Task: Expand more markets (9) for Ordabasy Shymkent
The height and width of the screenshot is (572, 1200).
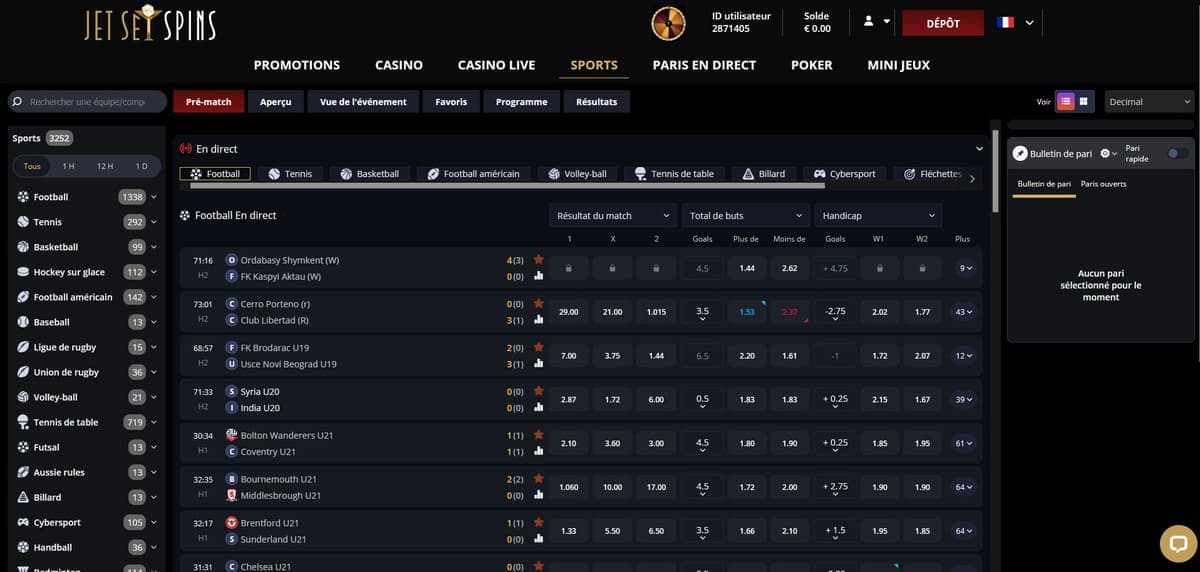Action: (964, 268)
